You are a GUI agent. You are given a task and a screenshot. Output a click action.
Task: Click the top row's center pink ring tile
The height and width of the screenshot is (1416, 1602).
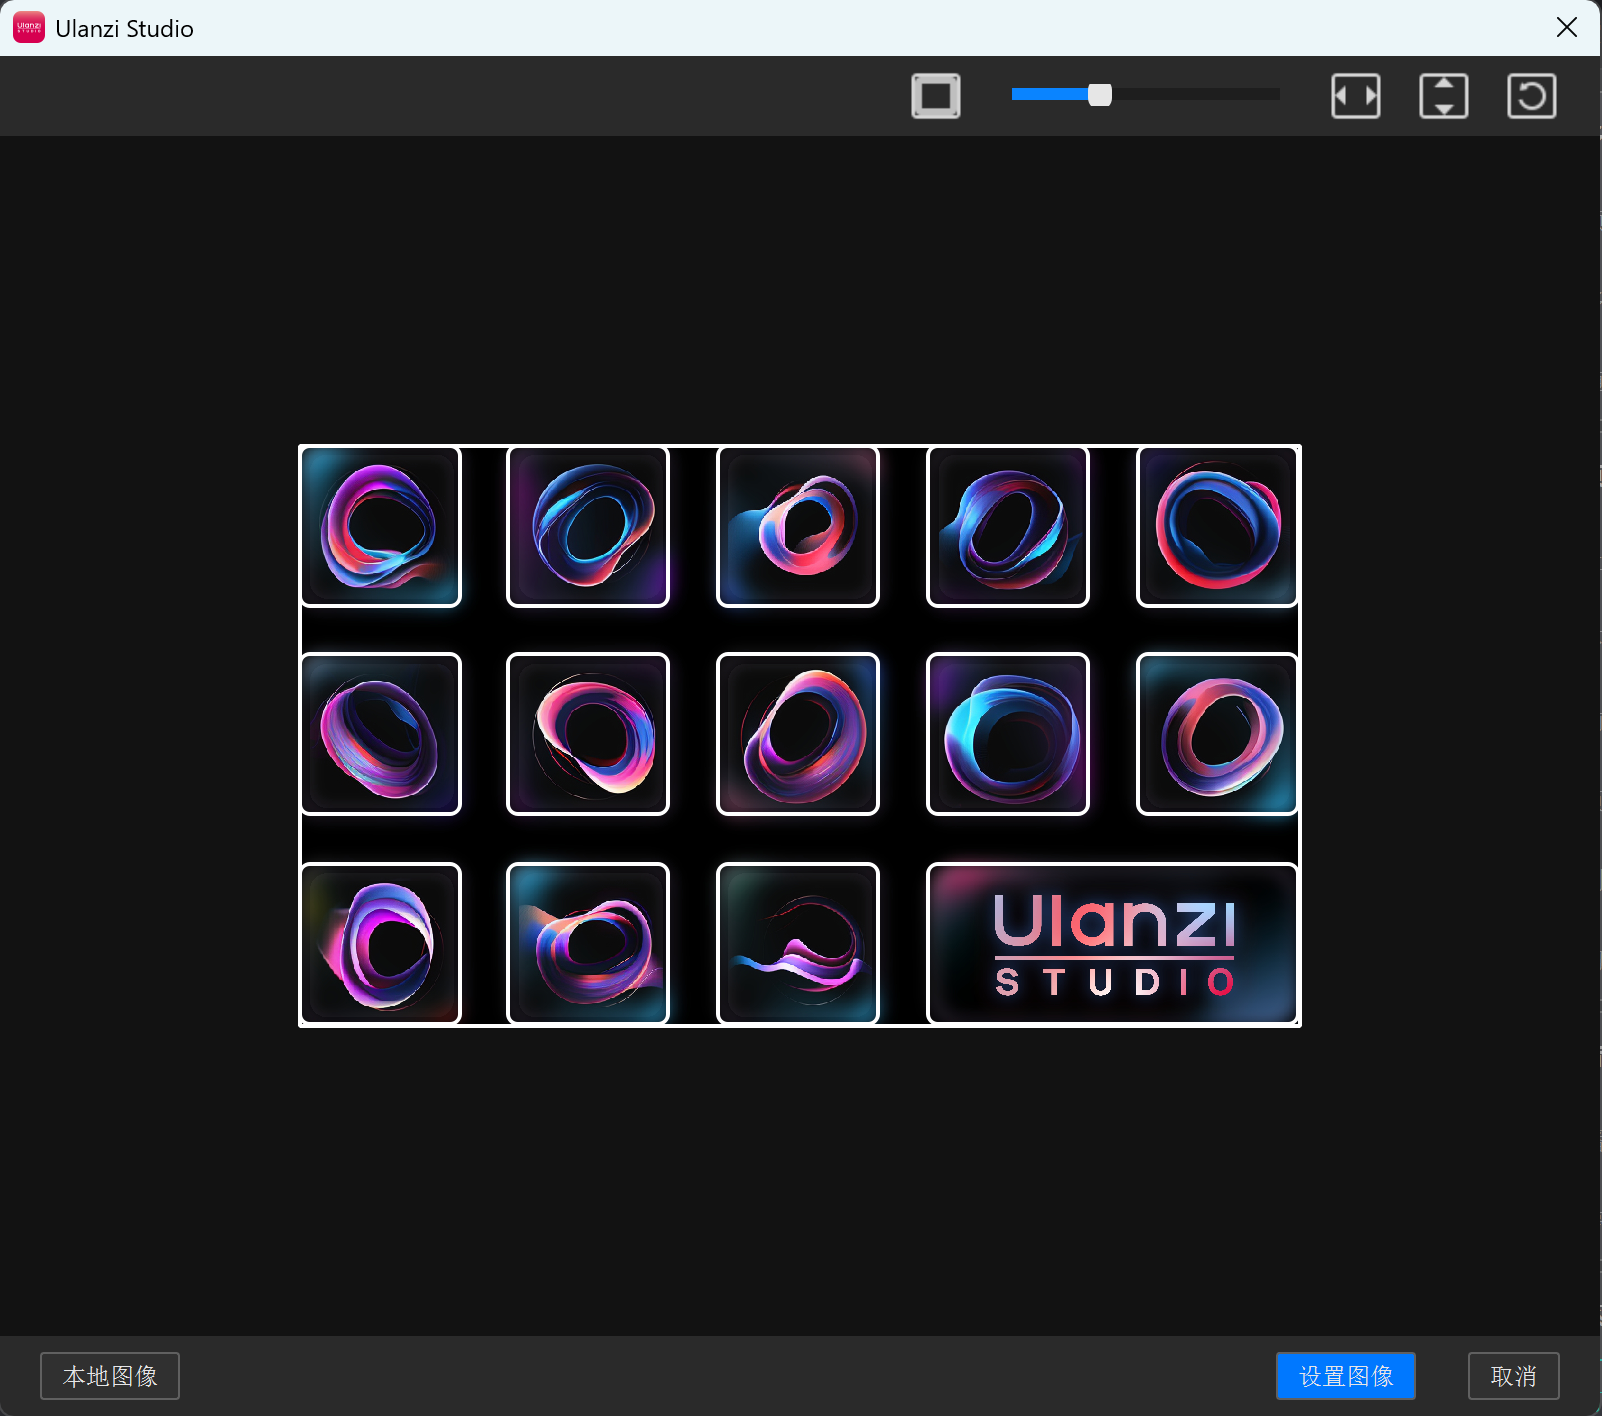798,527
